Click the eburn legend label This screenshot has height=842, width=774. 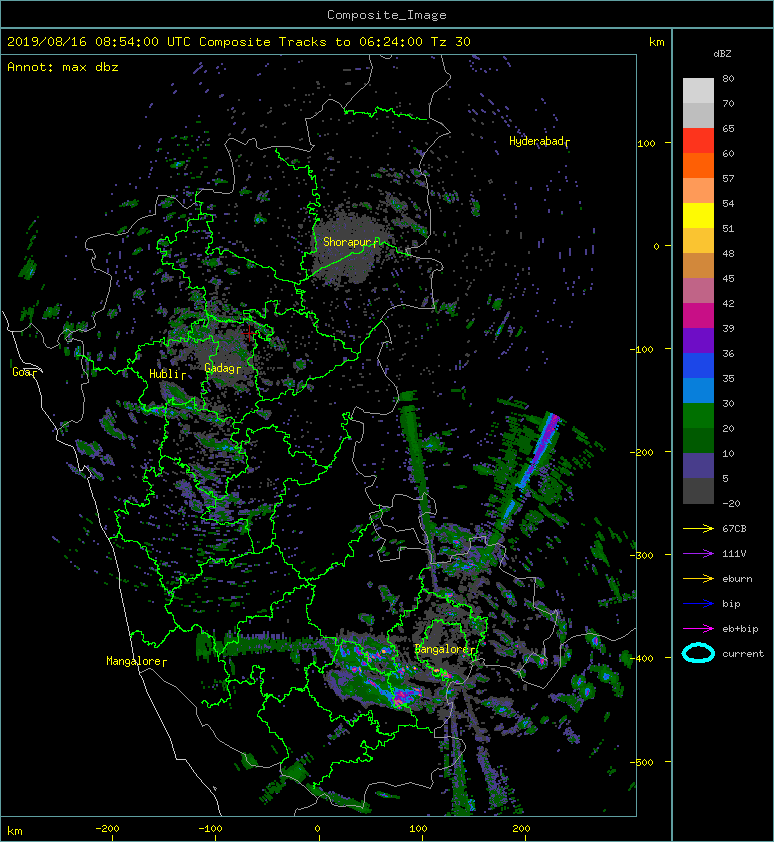pos(737,579)
